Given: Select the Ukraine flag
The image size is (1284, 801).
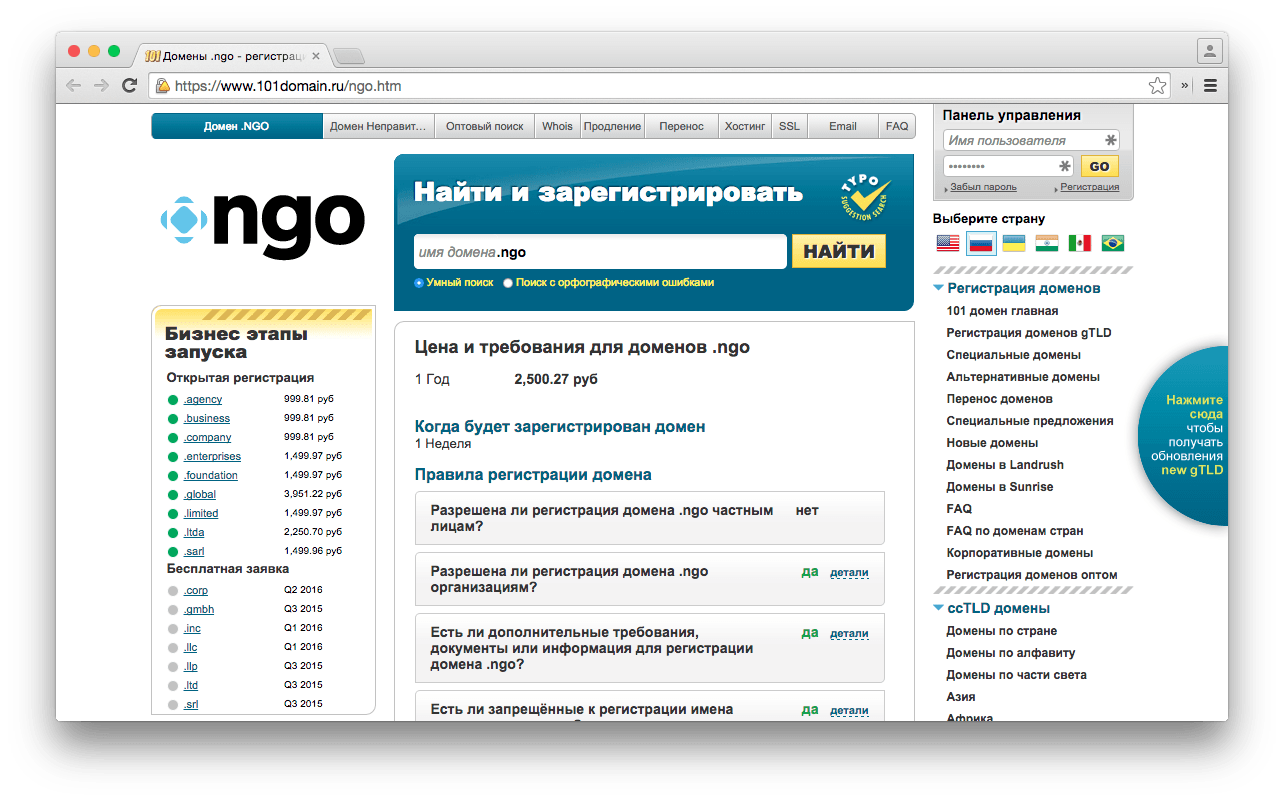Looking at the screenshot, I should click(x=1014, y=243).
